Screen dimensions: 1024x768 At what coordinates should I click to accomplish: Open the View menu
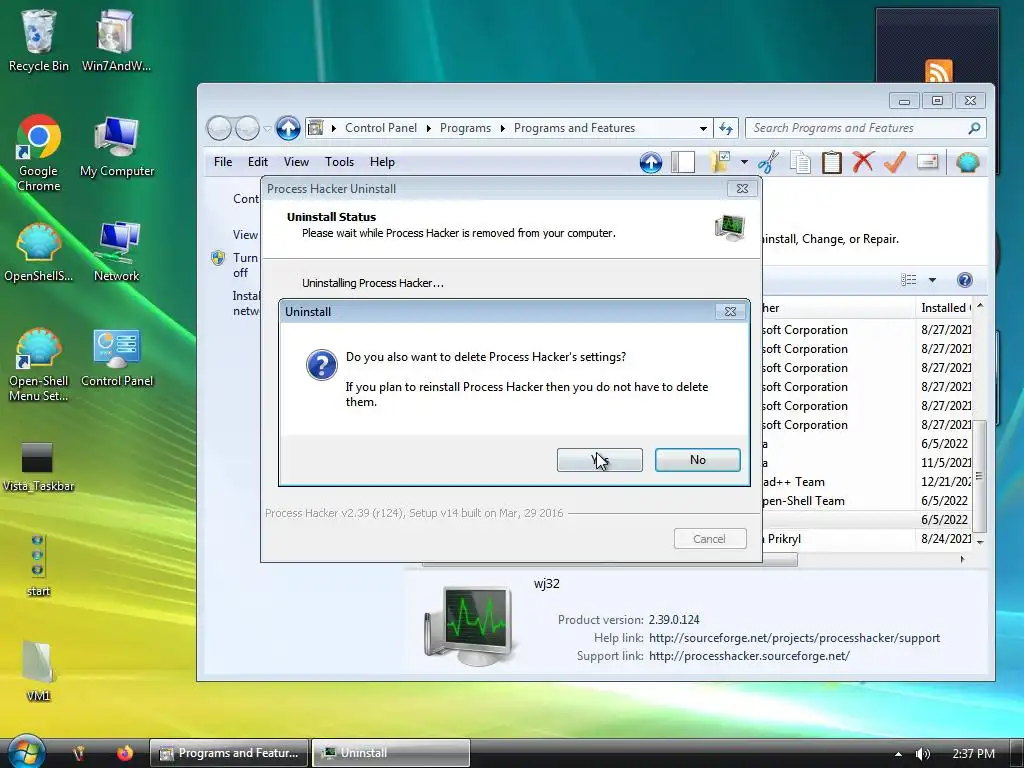click(296, 162)
